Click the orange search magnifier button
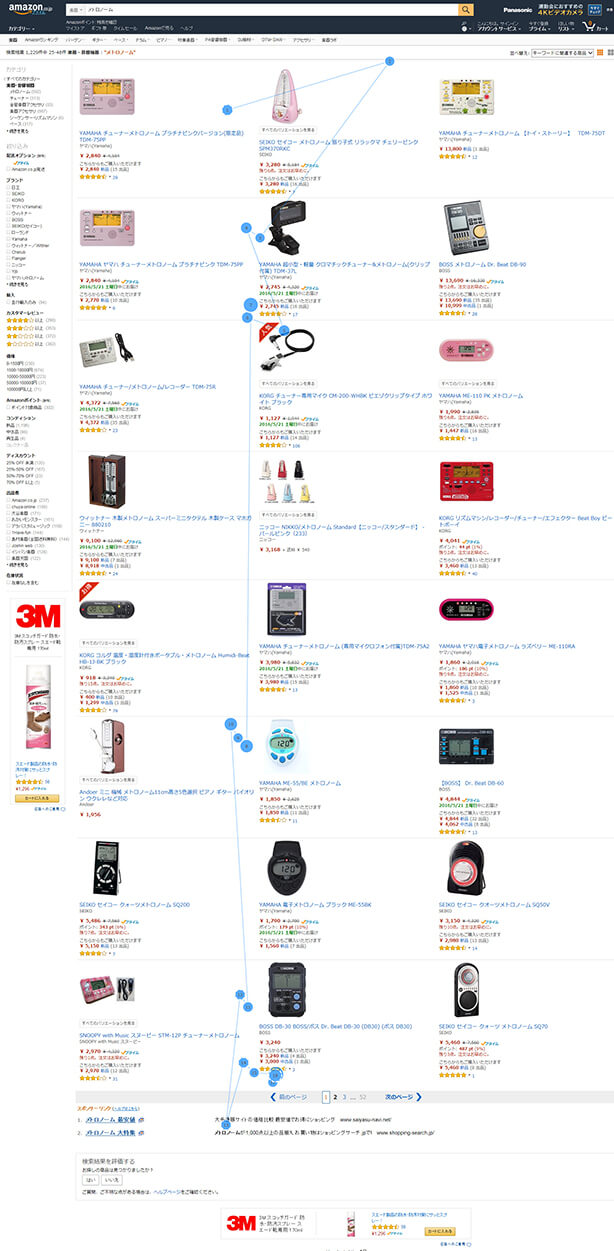This screenshot has width=614, height=1251. [x=465, y=9]
